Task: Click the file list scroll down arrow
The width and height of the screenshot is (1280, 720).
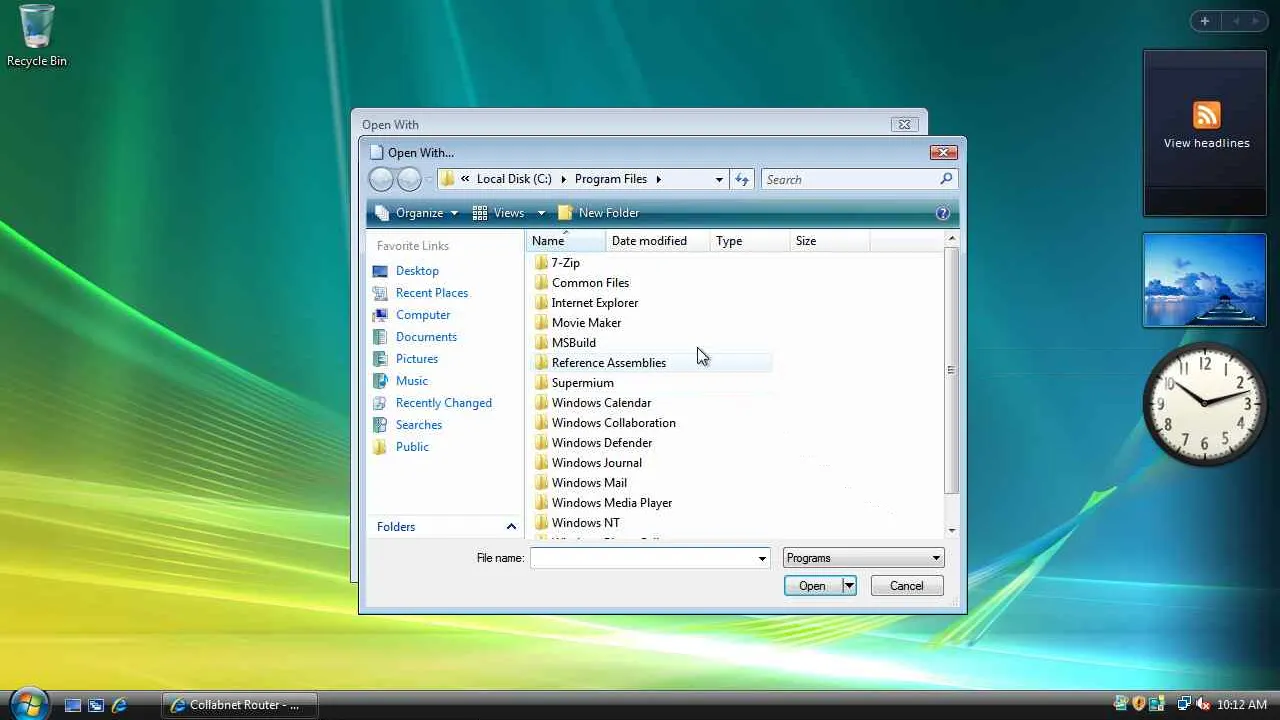Action: (x=952, y=531)
